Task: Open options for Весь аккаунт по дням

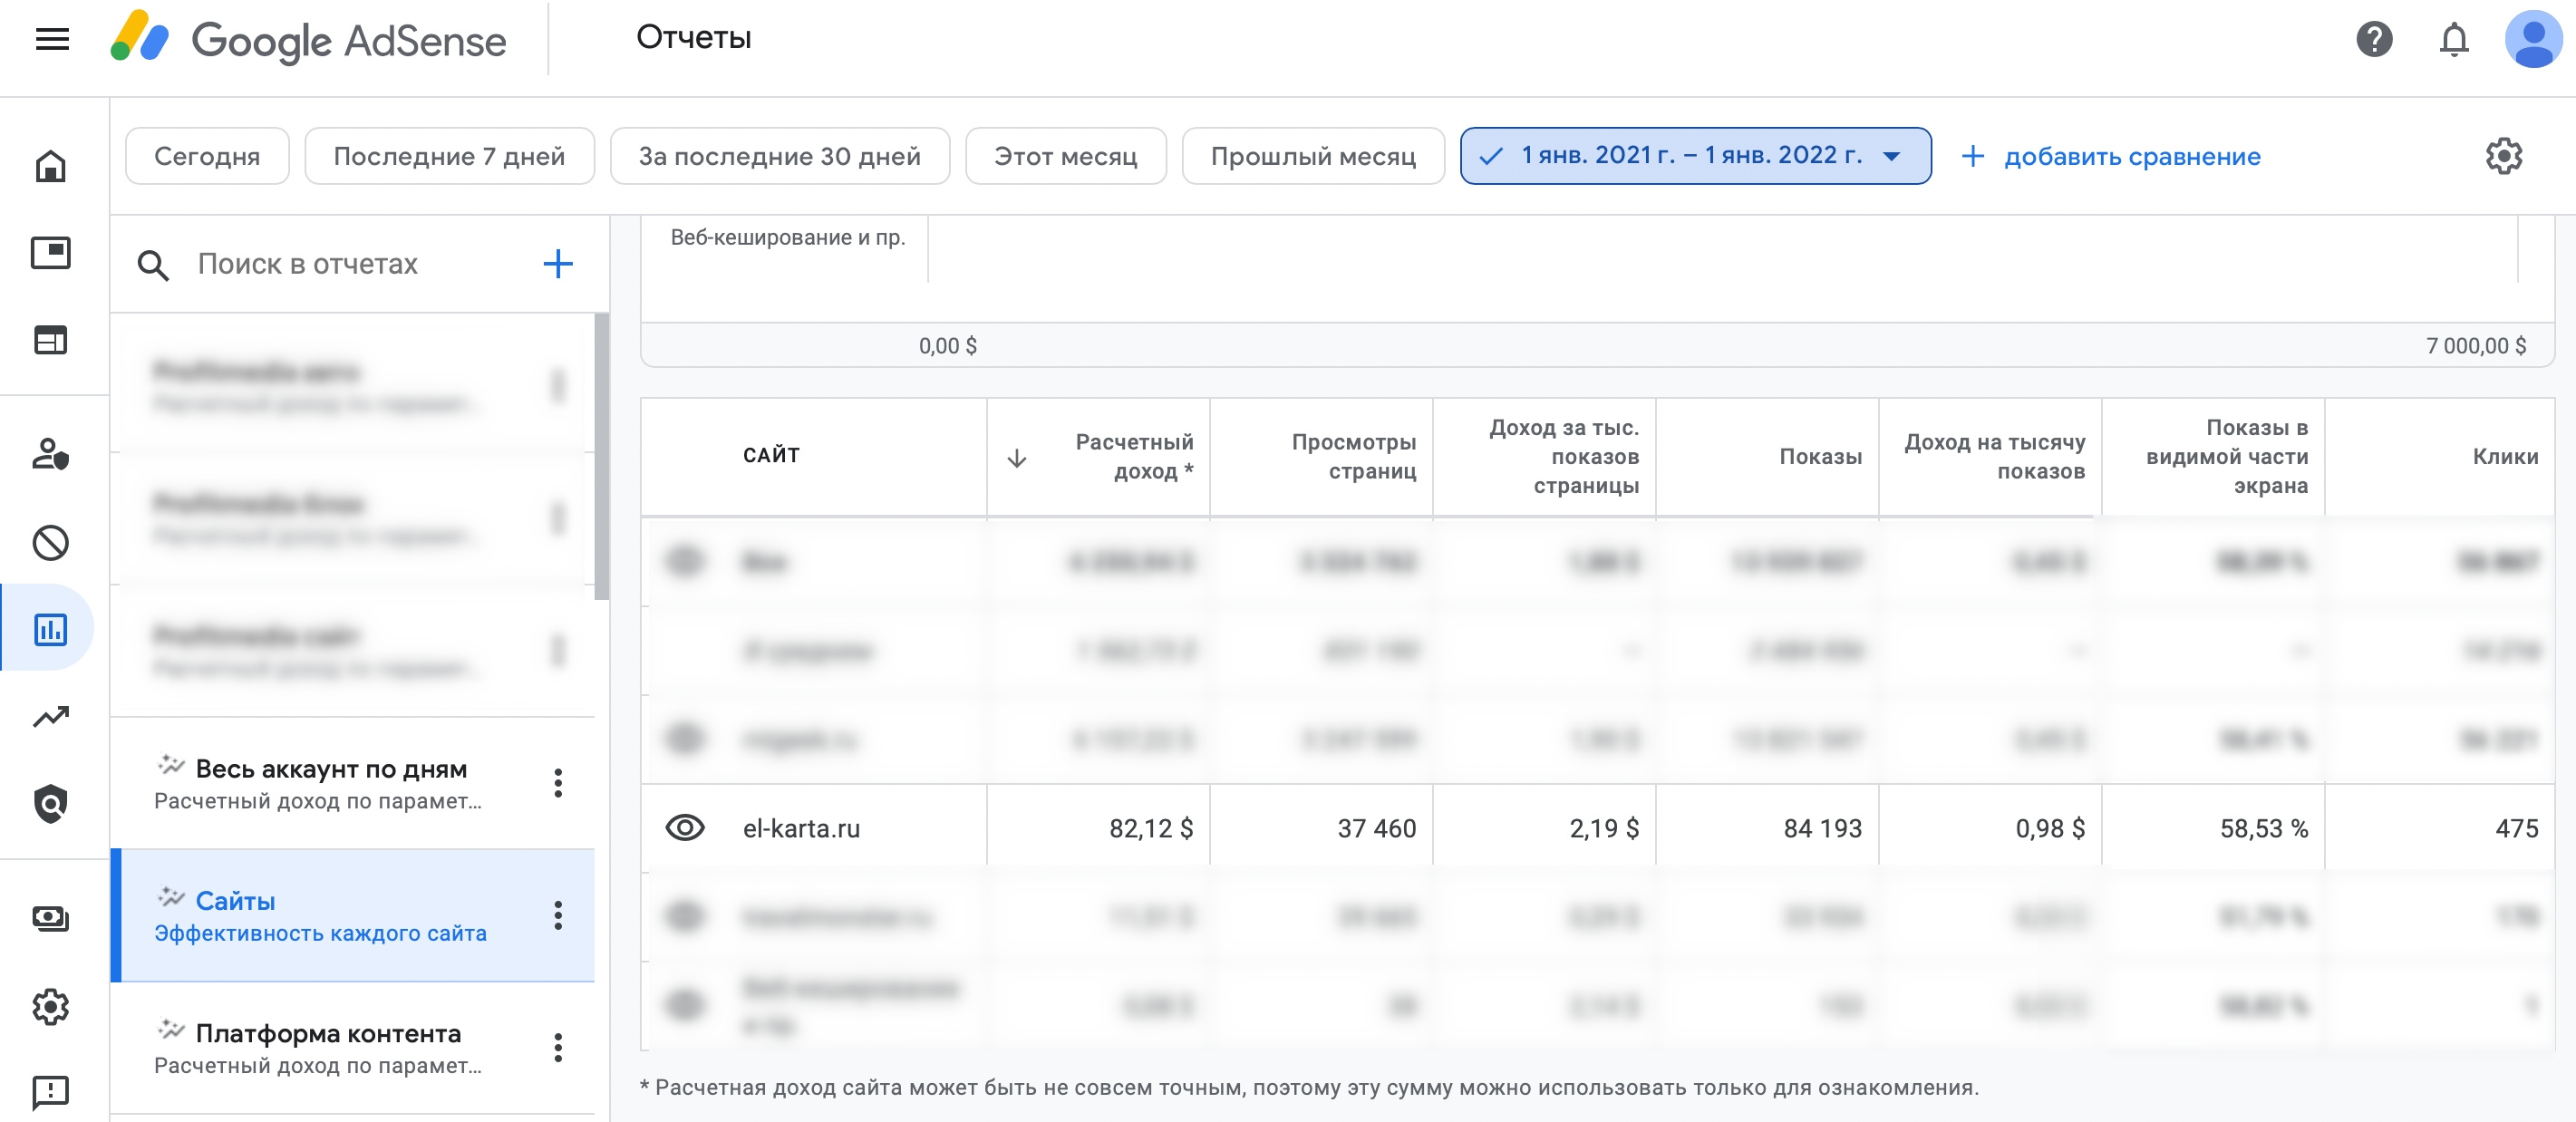Action: pos(558,783)
